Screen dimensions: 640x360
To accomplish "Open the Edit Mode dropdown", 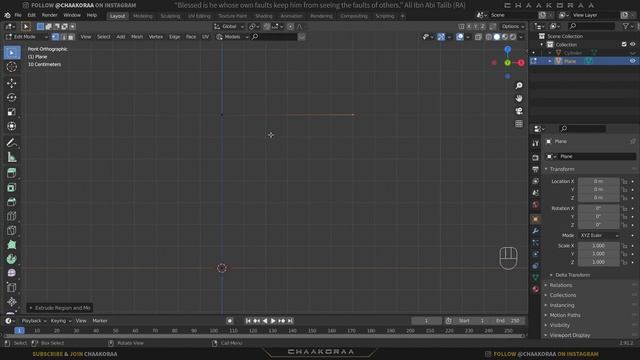I will [27, 37].
